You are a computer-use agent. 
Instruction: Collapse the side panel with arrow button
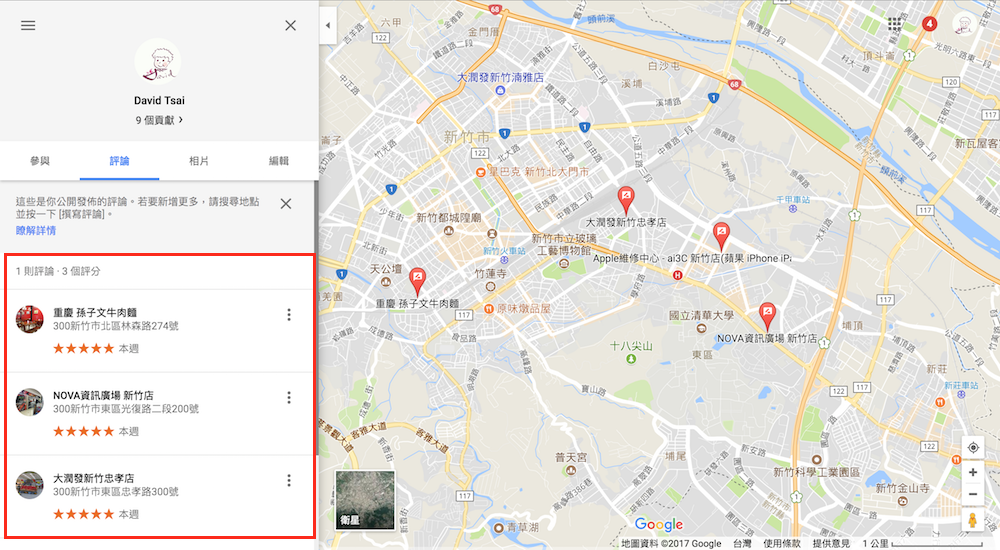pyautogui.click(x=328, y=26)
